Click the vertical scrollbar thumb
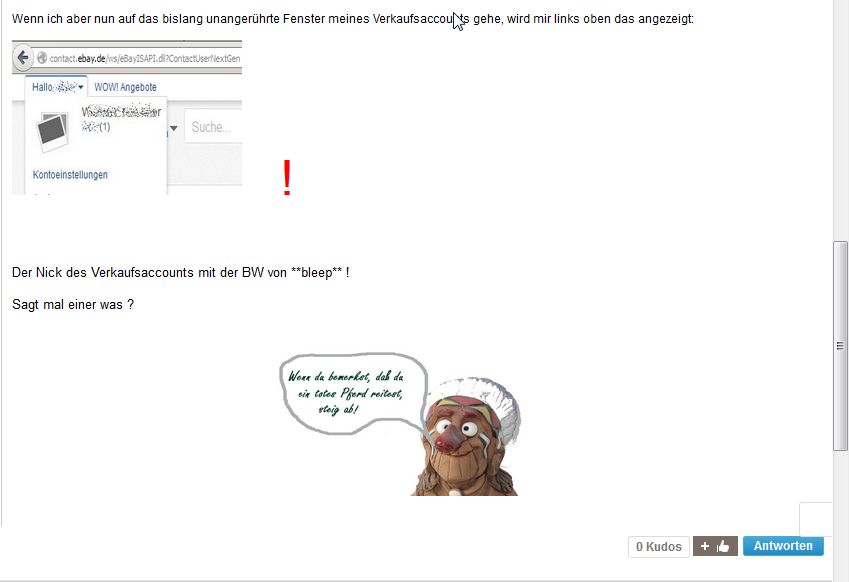Viewport: 849px width, 582px height. coord(840,345)
